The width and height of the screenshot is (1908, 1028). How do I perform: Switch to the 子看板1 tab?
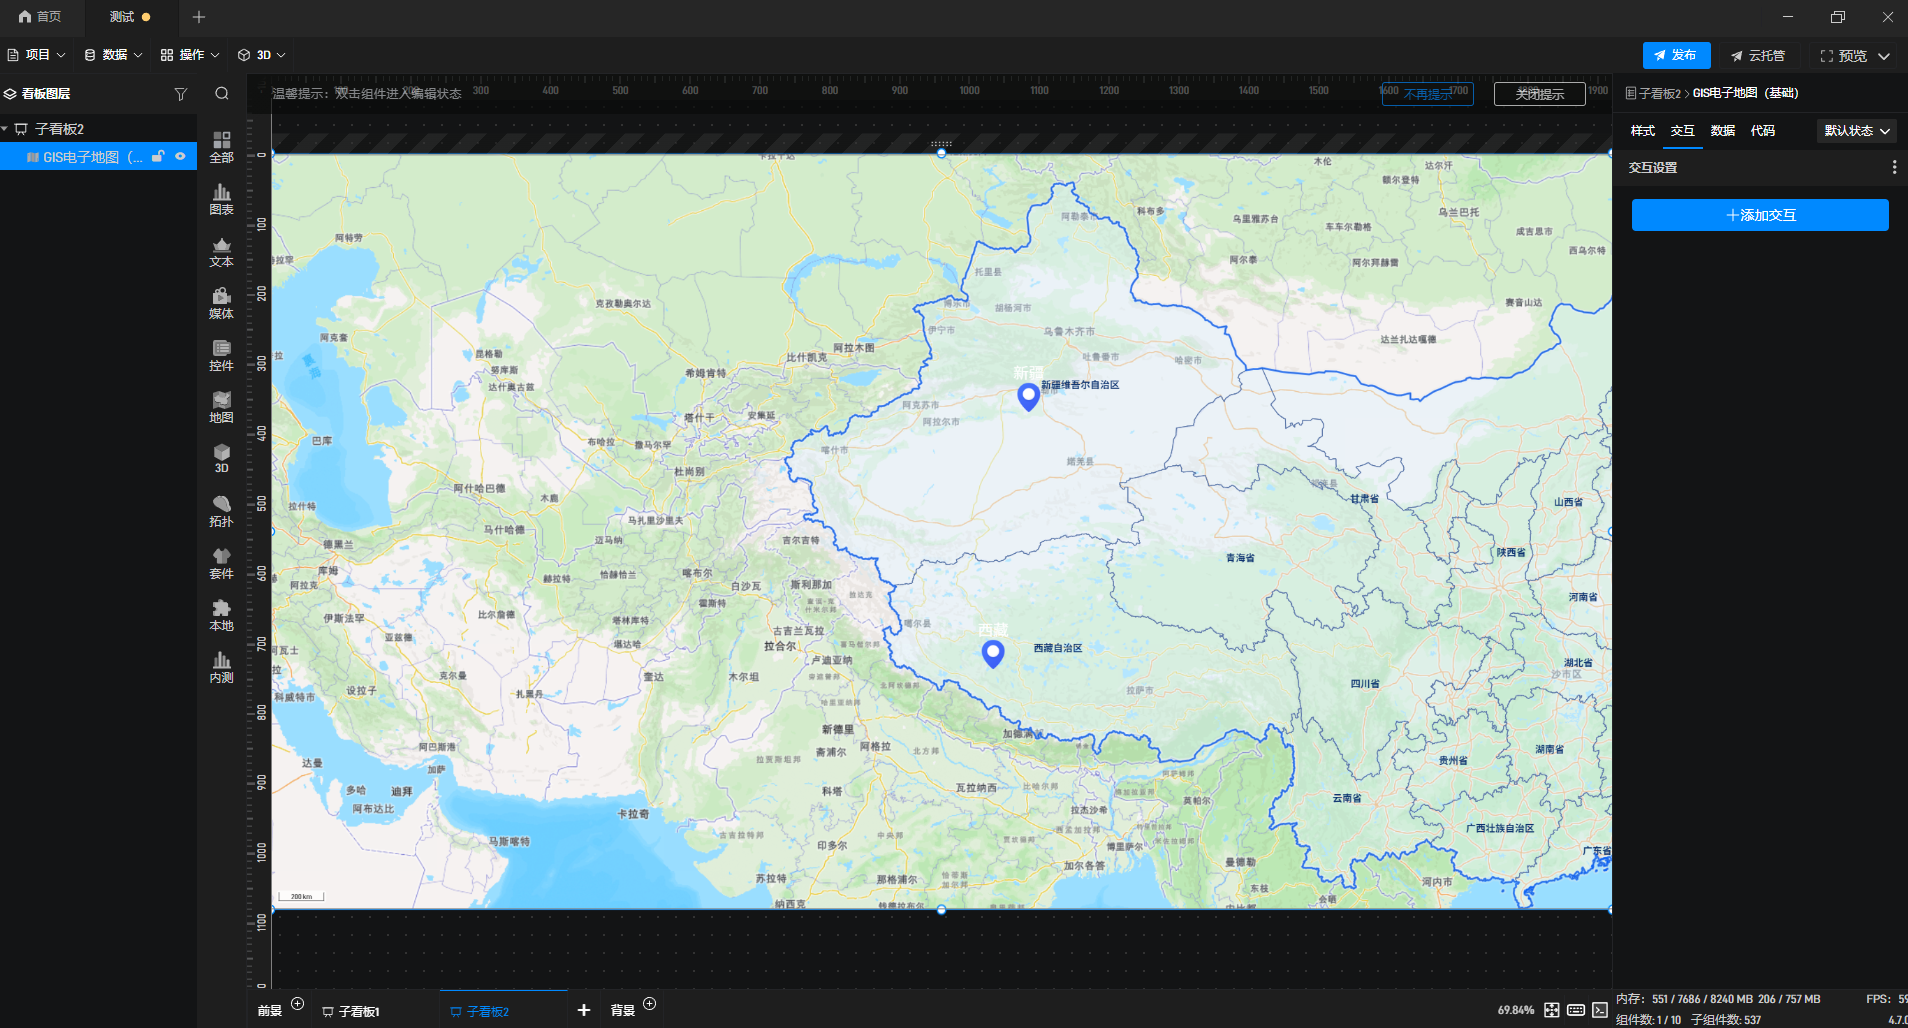[358, 1011]
